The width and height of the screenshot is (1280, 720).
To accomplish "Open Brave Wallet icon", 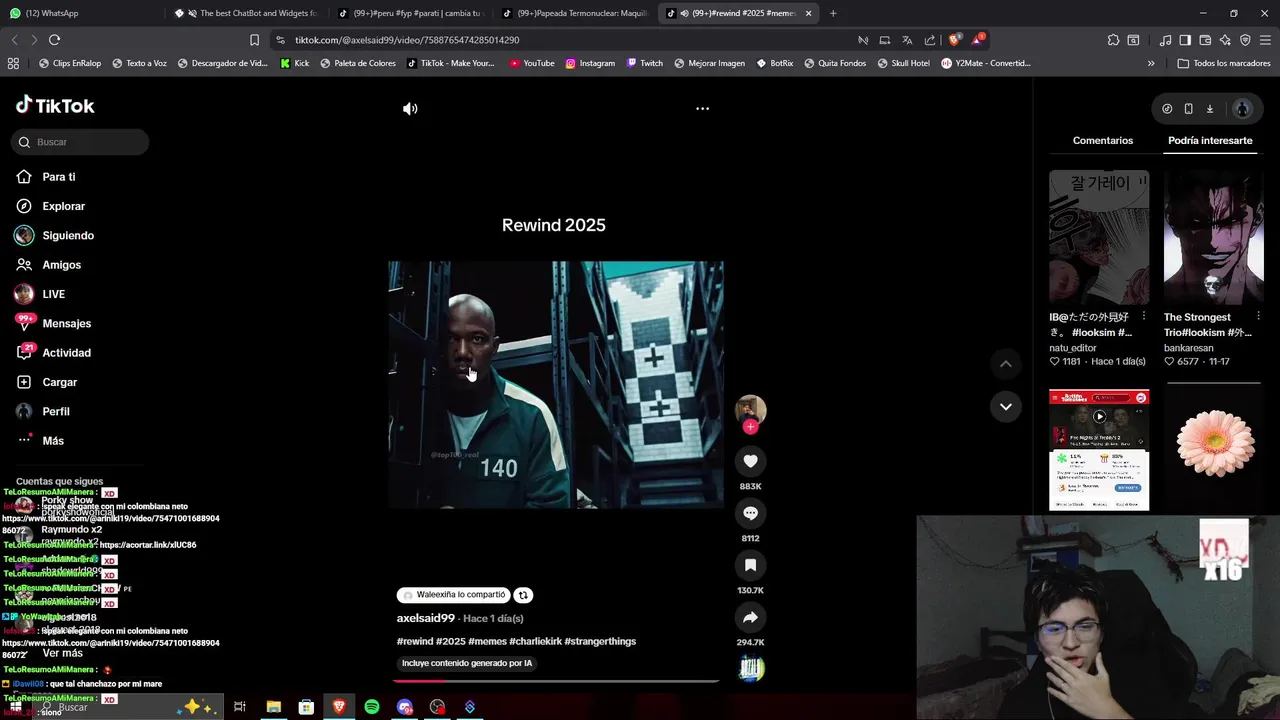I will [x=1205, y=40].
